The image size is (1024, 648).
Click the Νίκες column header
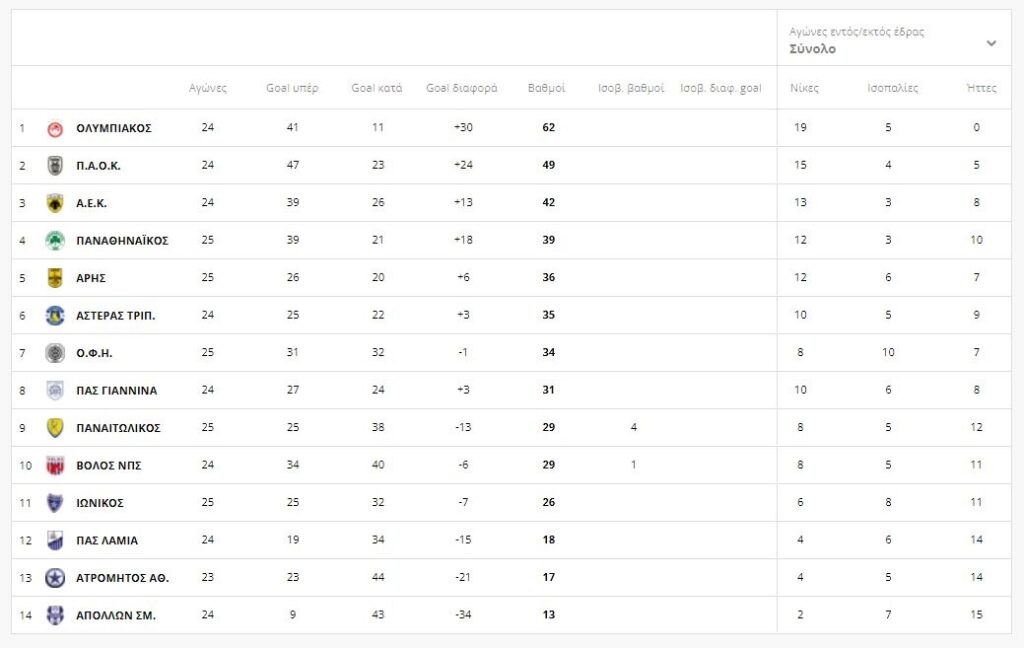tap(804, 88)
